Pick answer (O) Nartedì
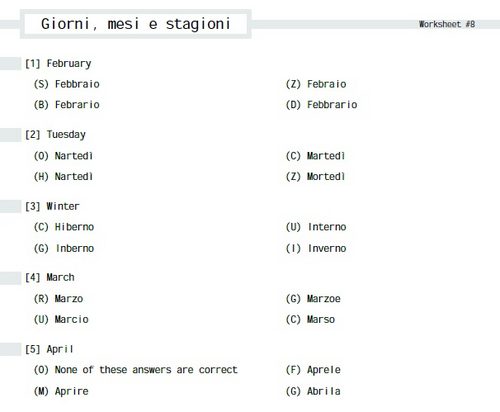The height and width of the screenshot is (412, 500). [63, 156]
